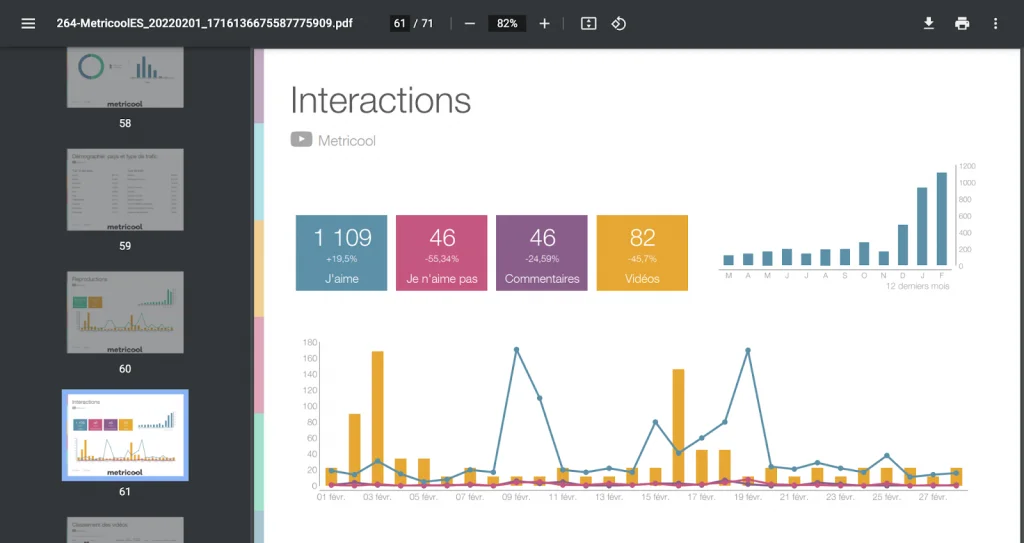This screenshot has height=543, width=1024.
Task: Click the zoom in plus button
Action: point(545,24)
